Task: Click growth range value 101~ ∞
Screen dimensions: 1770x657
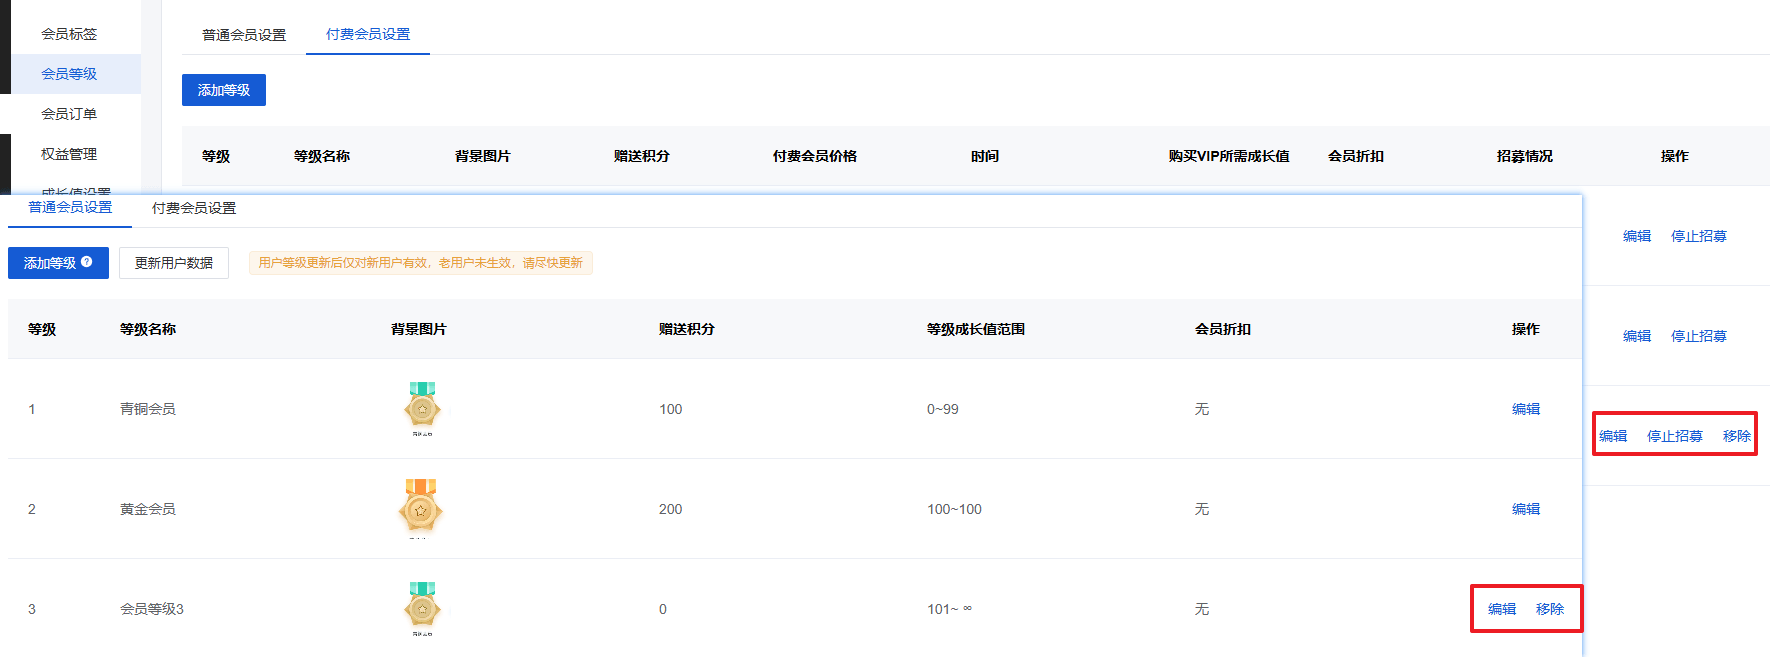Action: 949,609
